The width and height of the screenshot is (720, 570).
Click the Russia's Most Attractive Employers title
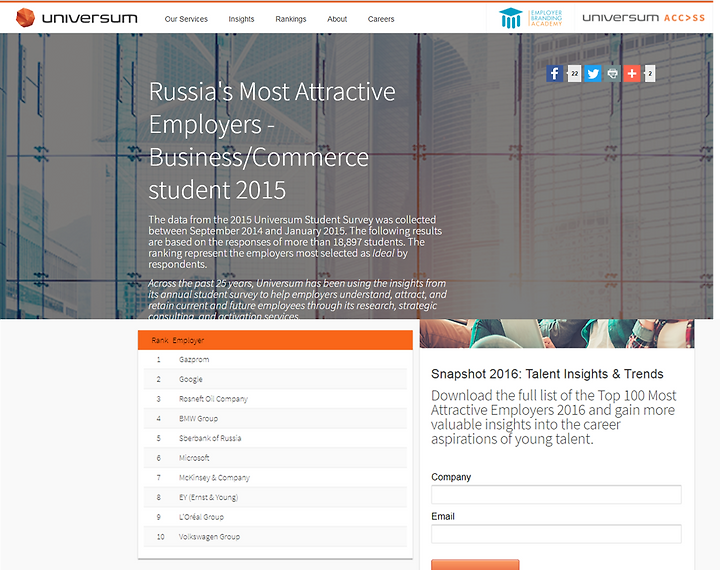click(x=272, y=141)
